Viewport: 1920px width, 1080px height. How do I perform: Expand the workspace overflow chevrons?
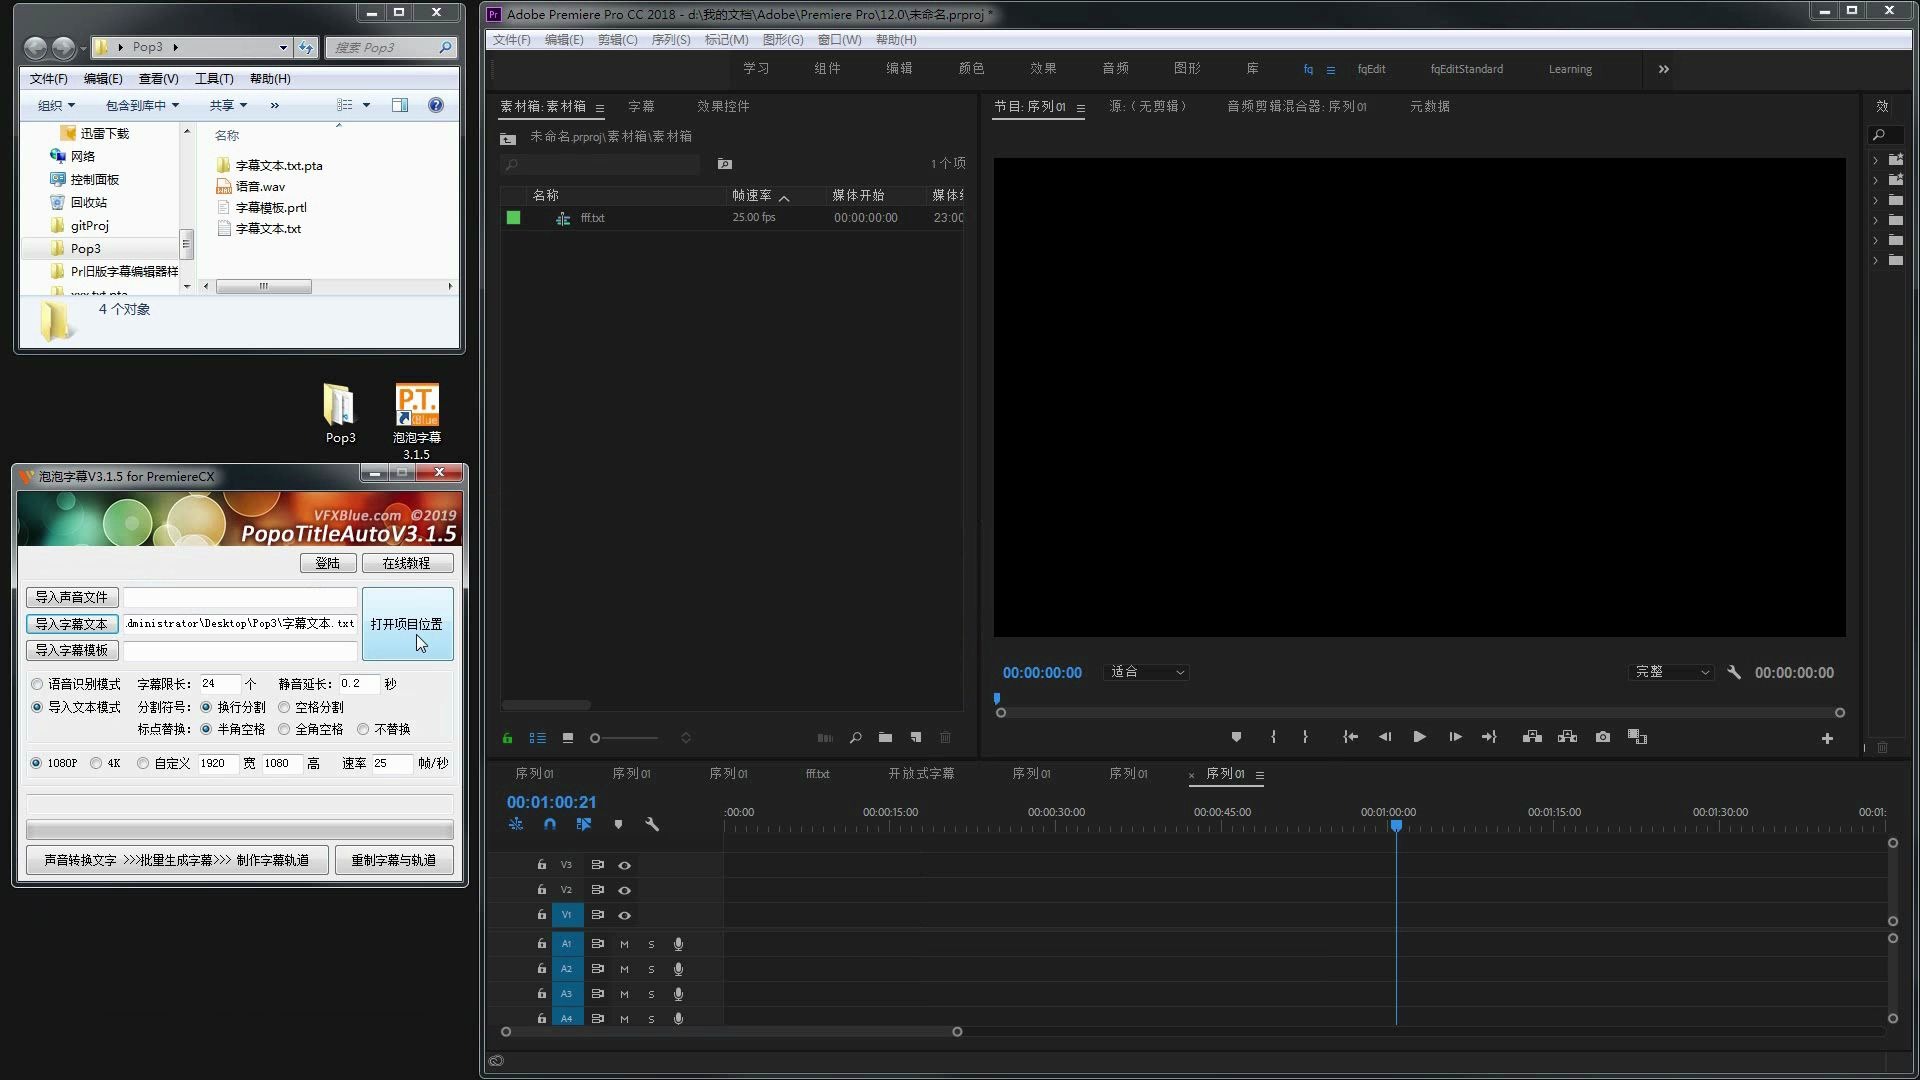click(x=1663, y=69)
